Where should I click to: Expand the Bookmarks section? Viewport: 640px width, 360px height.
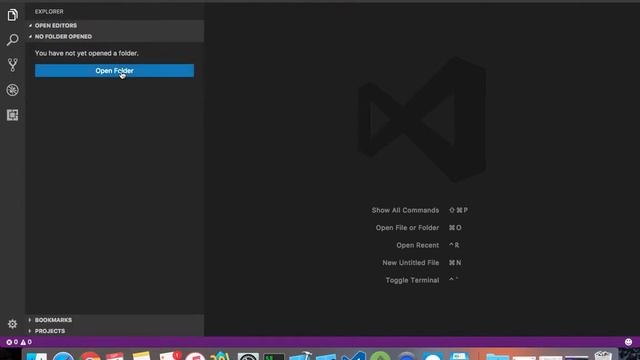[x=115, y=320]
